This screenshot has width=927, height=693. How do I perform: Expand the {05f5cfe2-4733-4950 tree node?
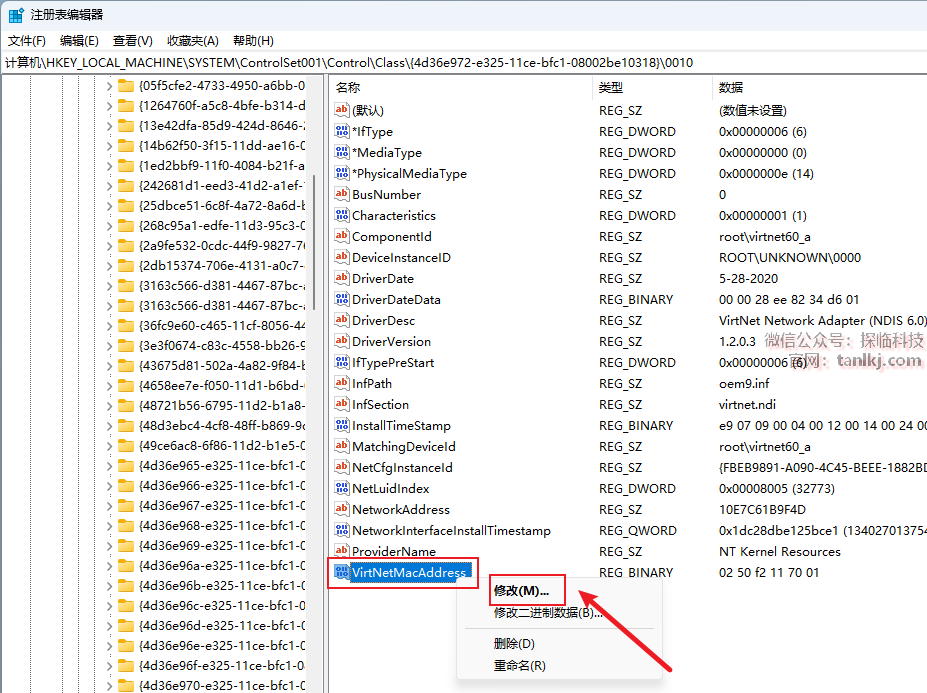coord(109,86)
